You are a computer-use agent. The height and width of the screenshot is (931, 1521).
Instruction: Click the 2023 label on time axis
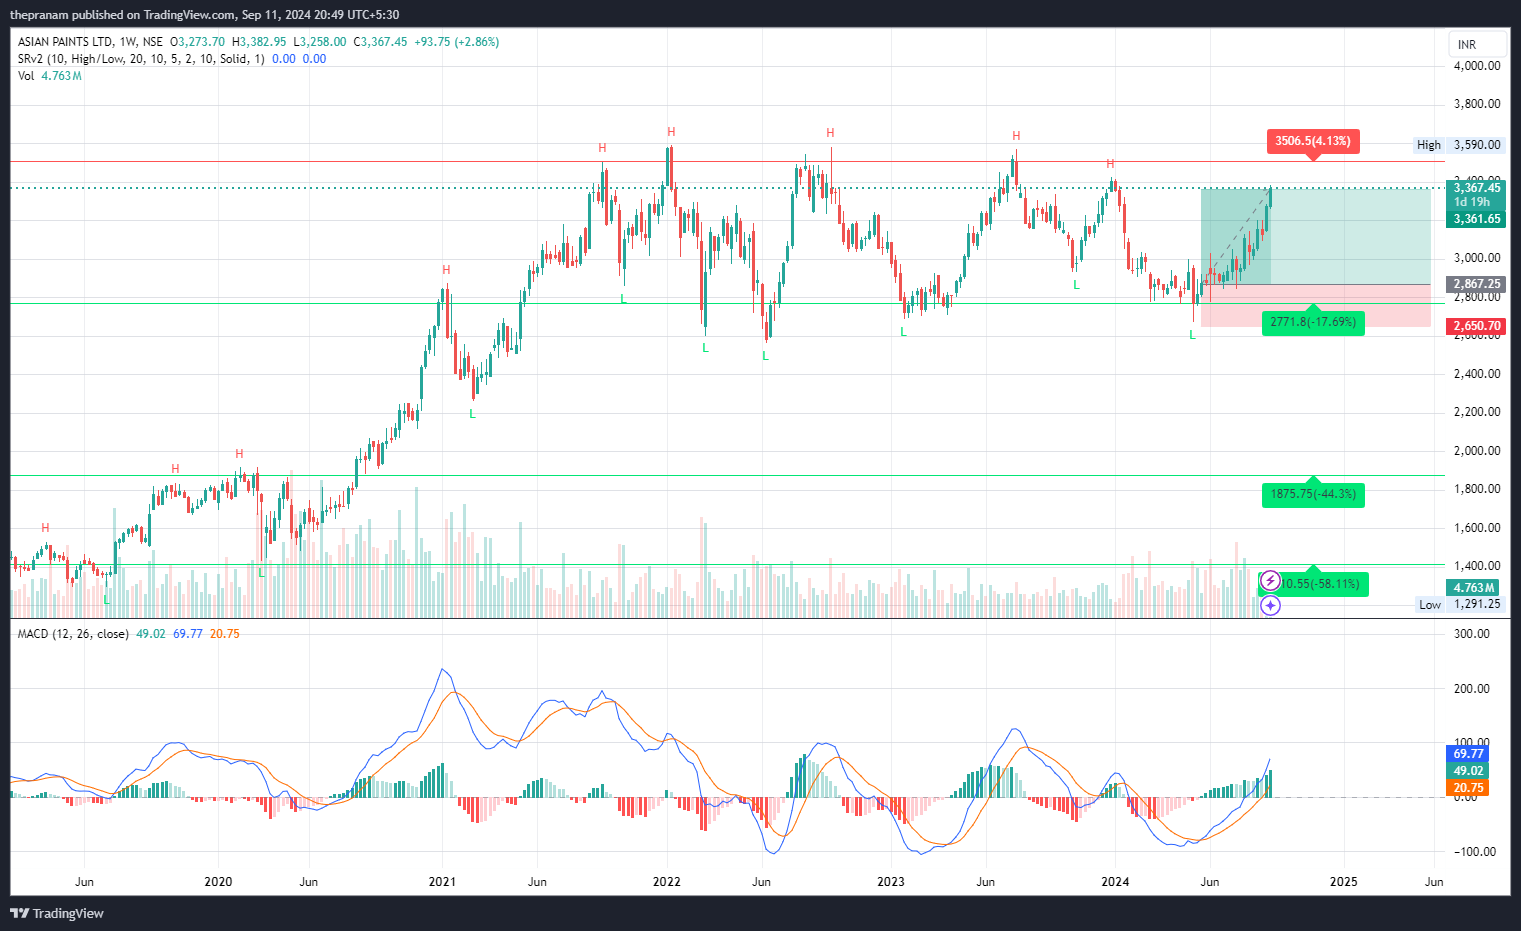pyautogui.click(x=891, y=882)
